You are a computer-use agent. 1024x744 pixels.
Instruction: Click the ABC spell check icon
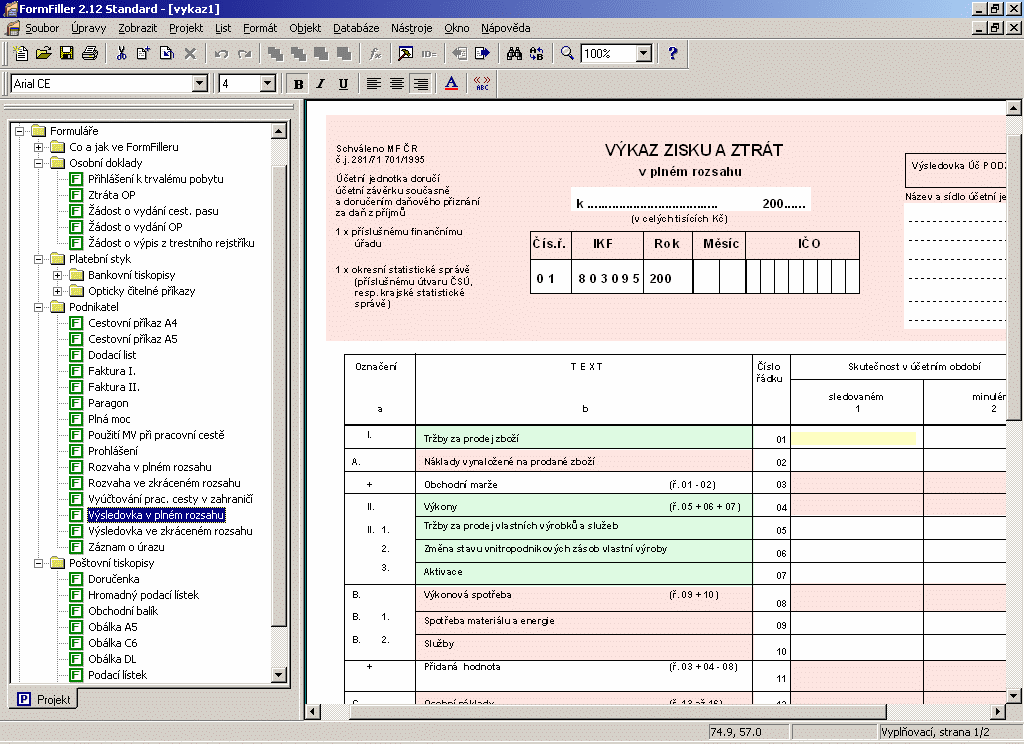(482, 84)
